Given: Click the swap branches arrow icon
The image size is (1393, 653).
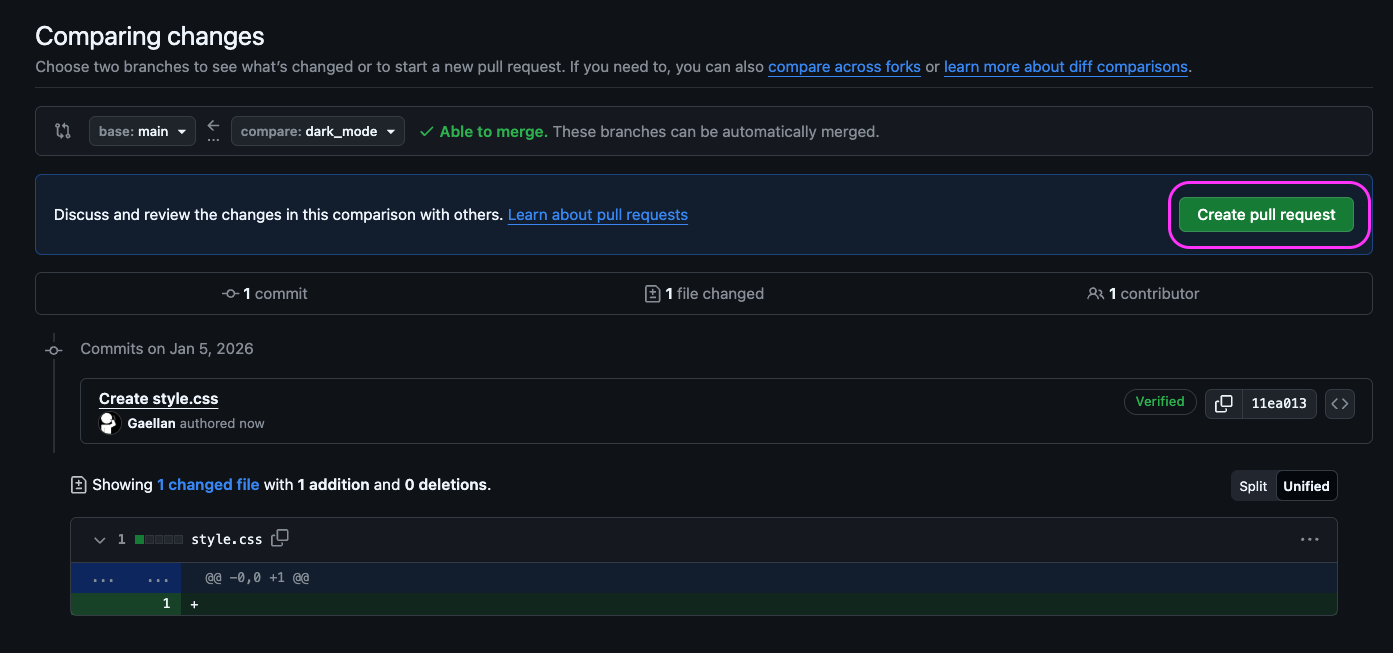Looking at the screenshot, I should click(213, 129).
